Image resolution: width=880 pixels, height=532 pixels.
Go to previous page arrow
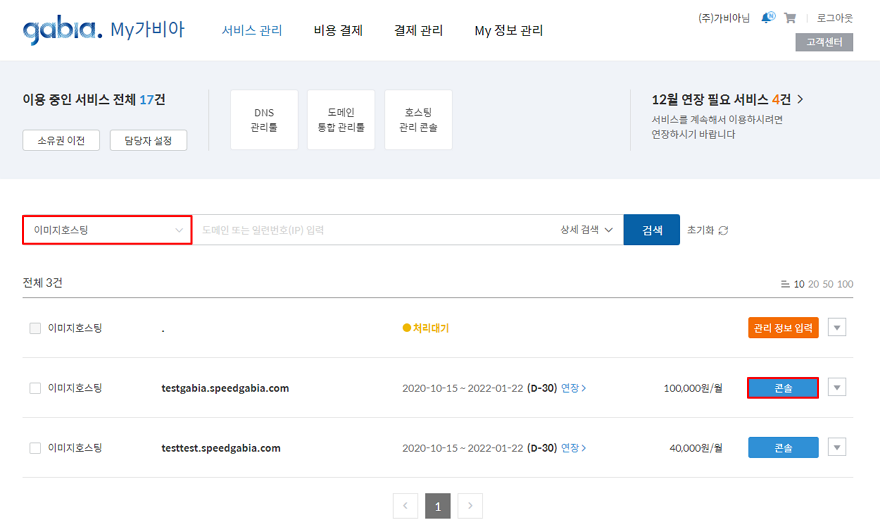[x=405, y=506]
